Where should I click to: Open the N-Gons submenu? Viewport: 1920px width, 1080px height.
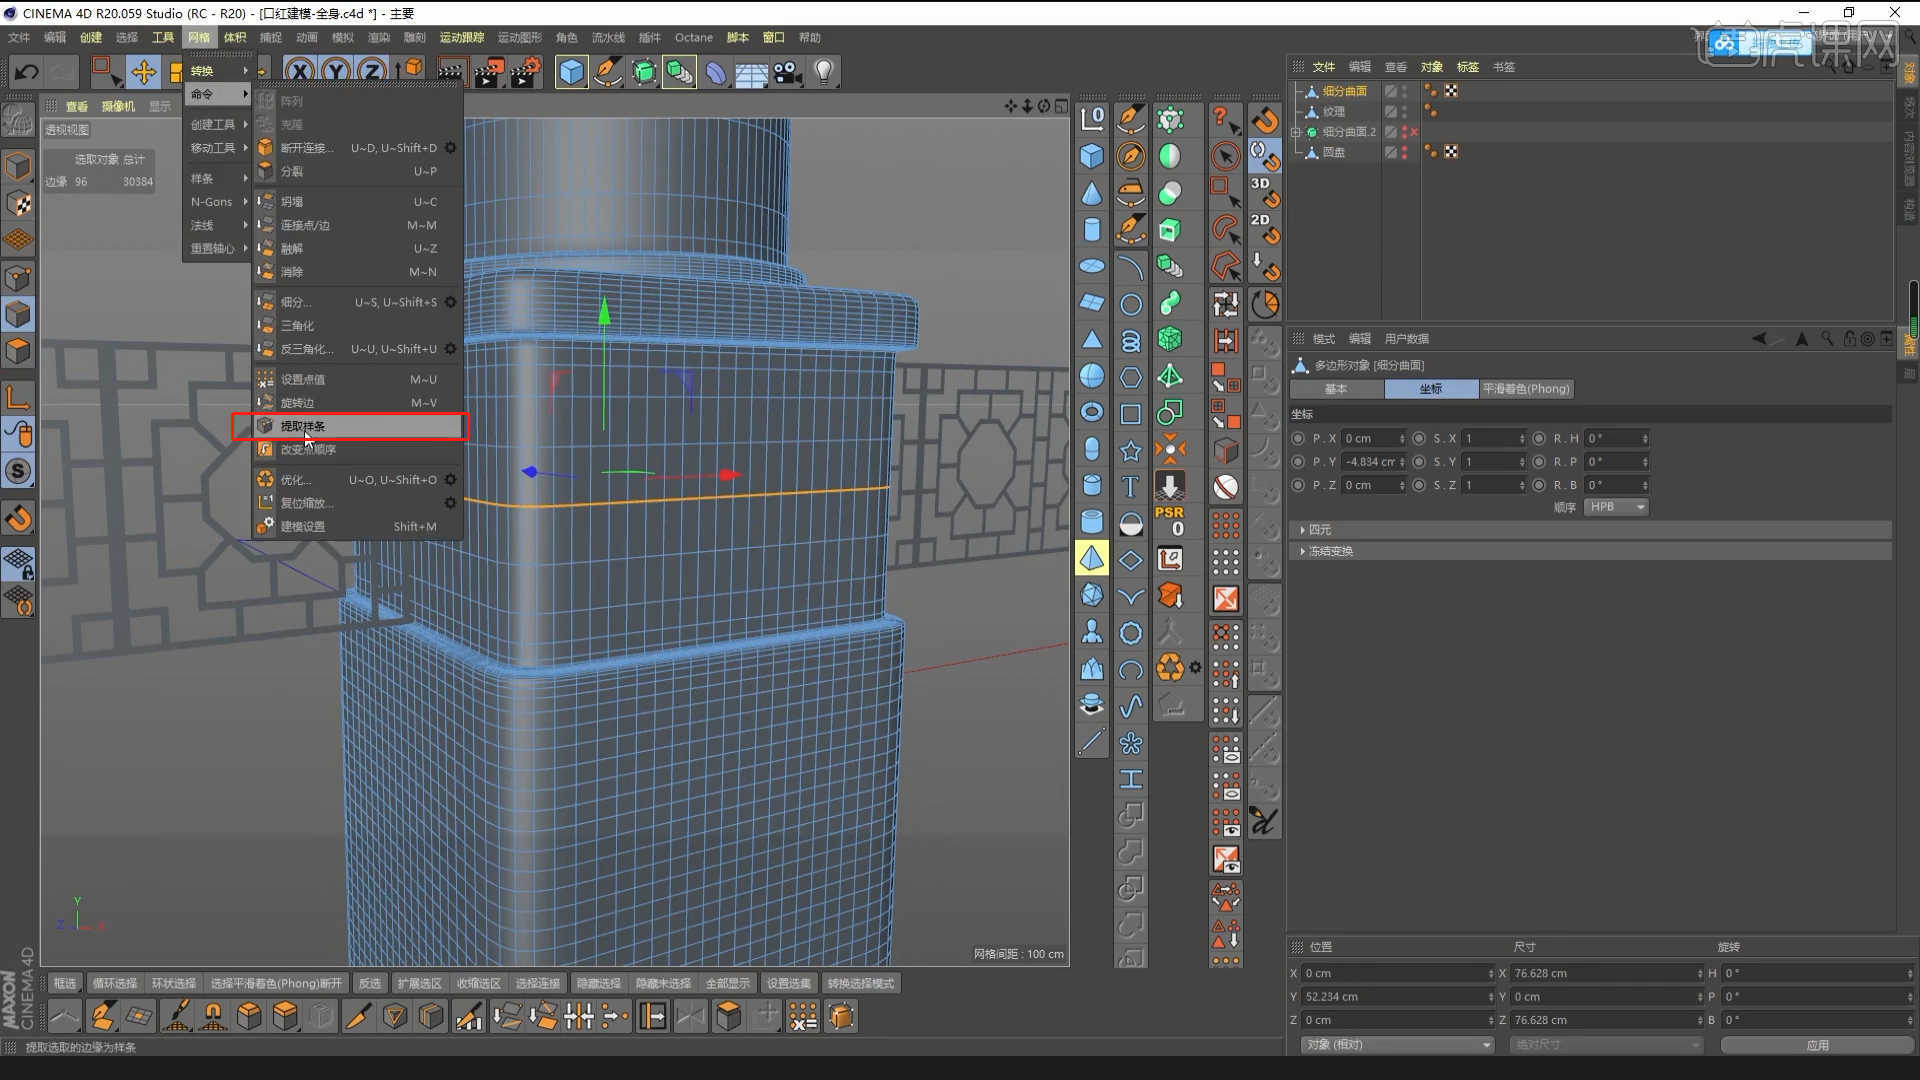218,202
